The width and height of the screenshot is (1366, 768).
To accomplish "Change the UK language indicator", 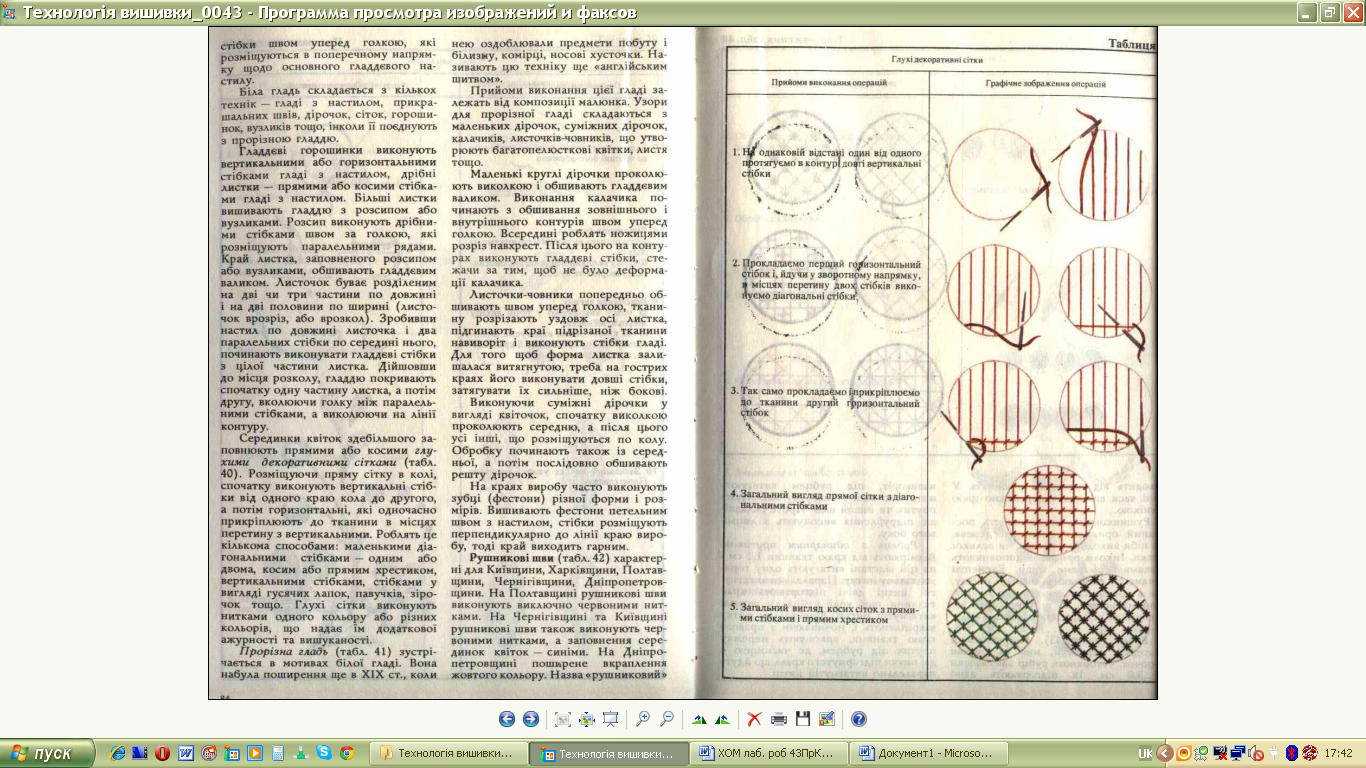I will click(x=1146, y=753).
